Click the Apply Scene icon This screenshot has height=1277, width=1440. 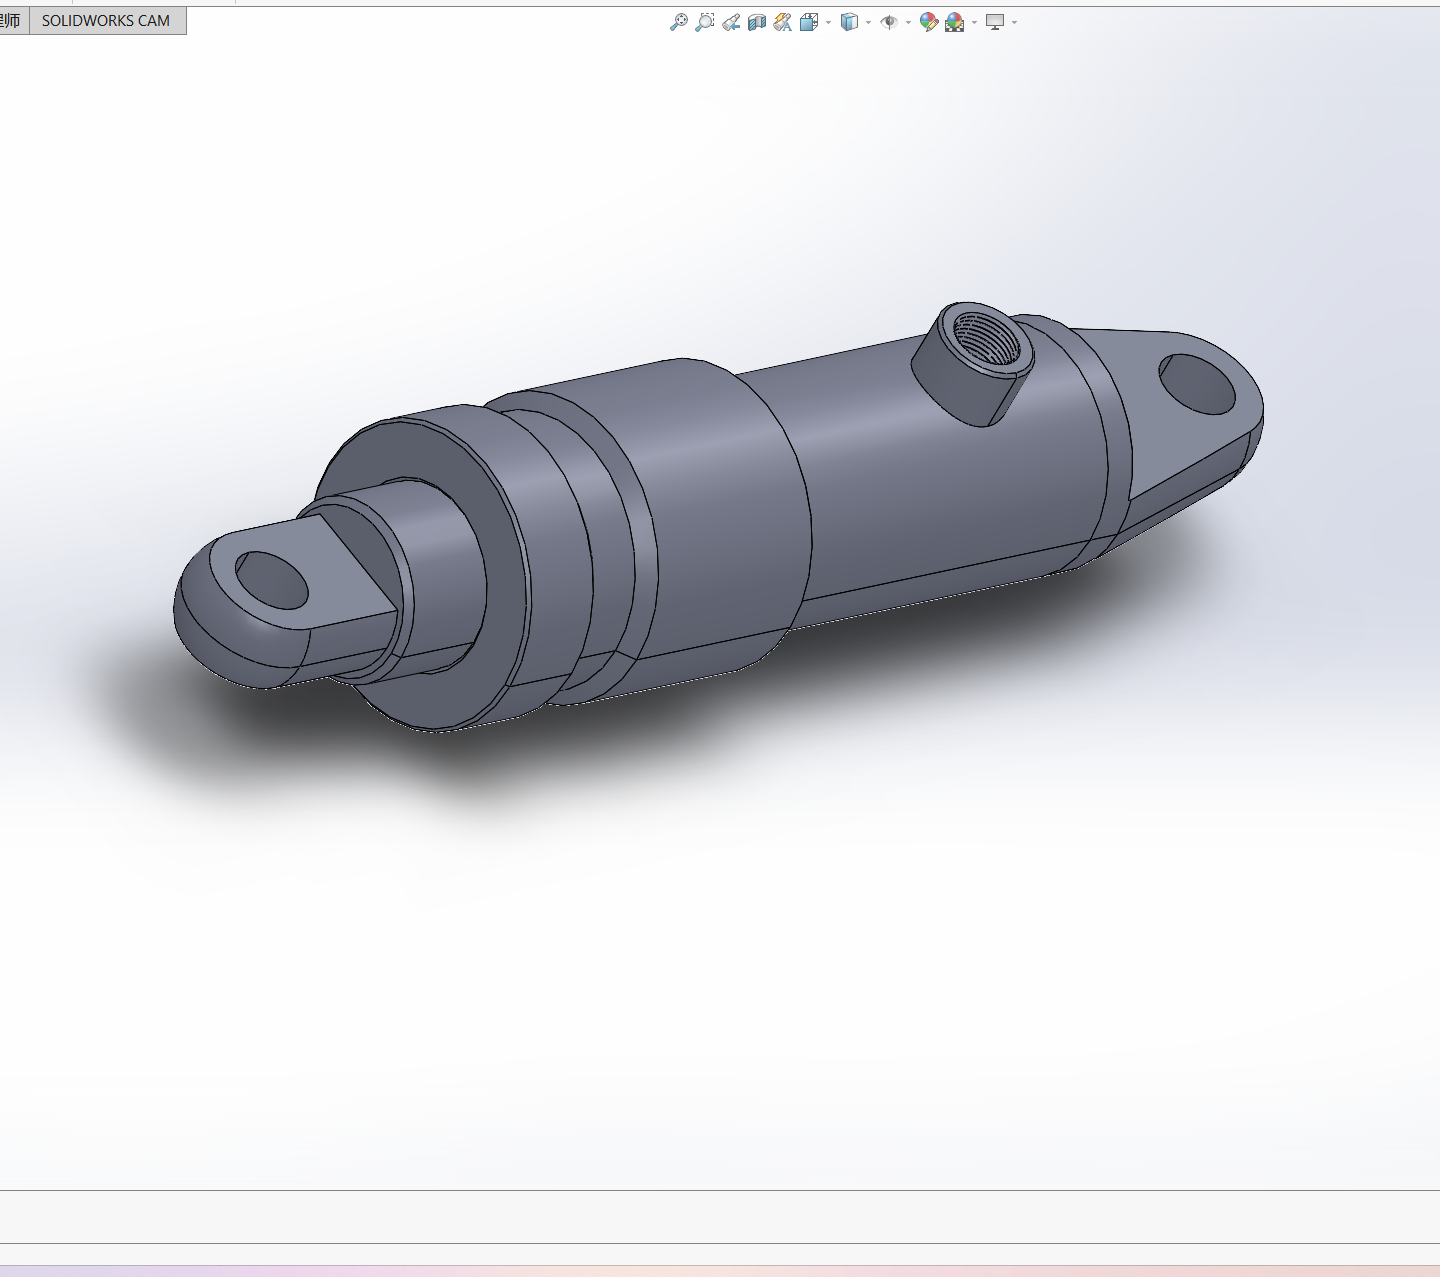click(955, 22)
